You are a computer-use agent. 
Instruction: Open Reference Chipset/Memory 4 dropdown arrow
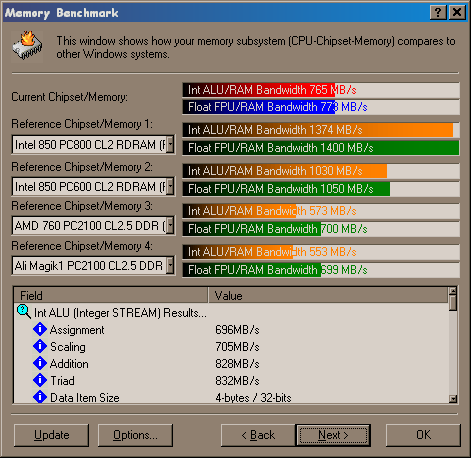170,266
